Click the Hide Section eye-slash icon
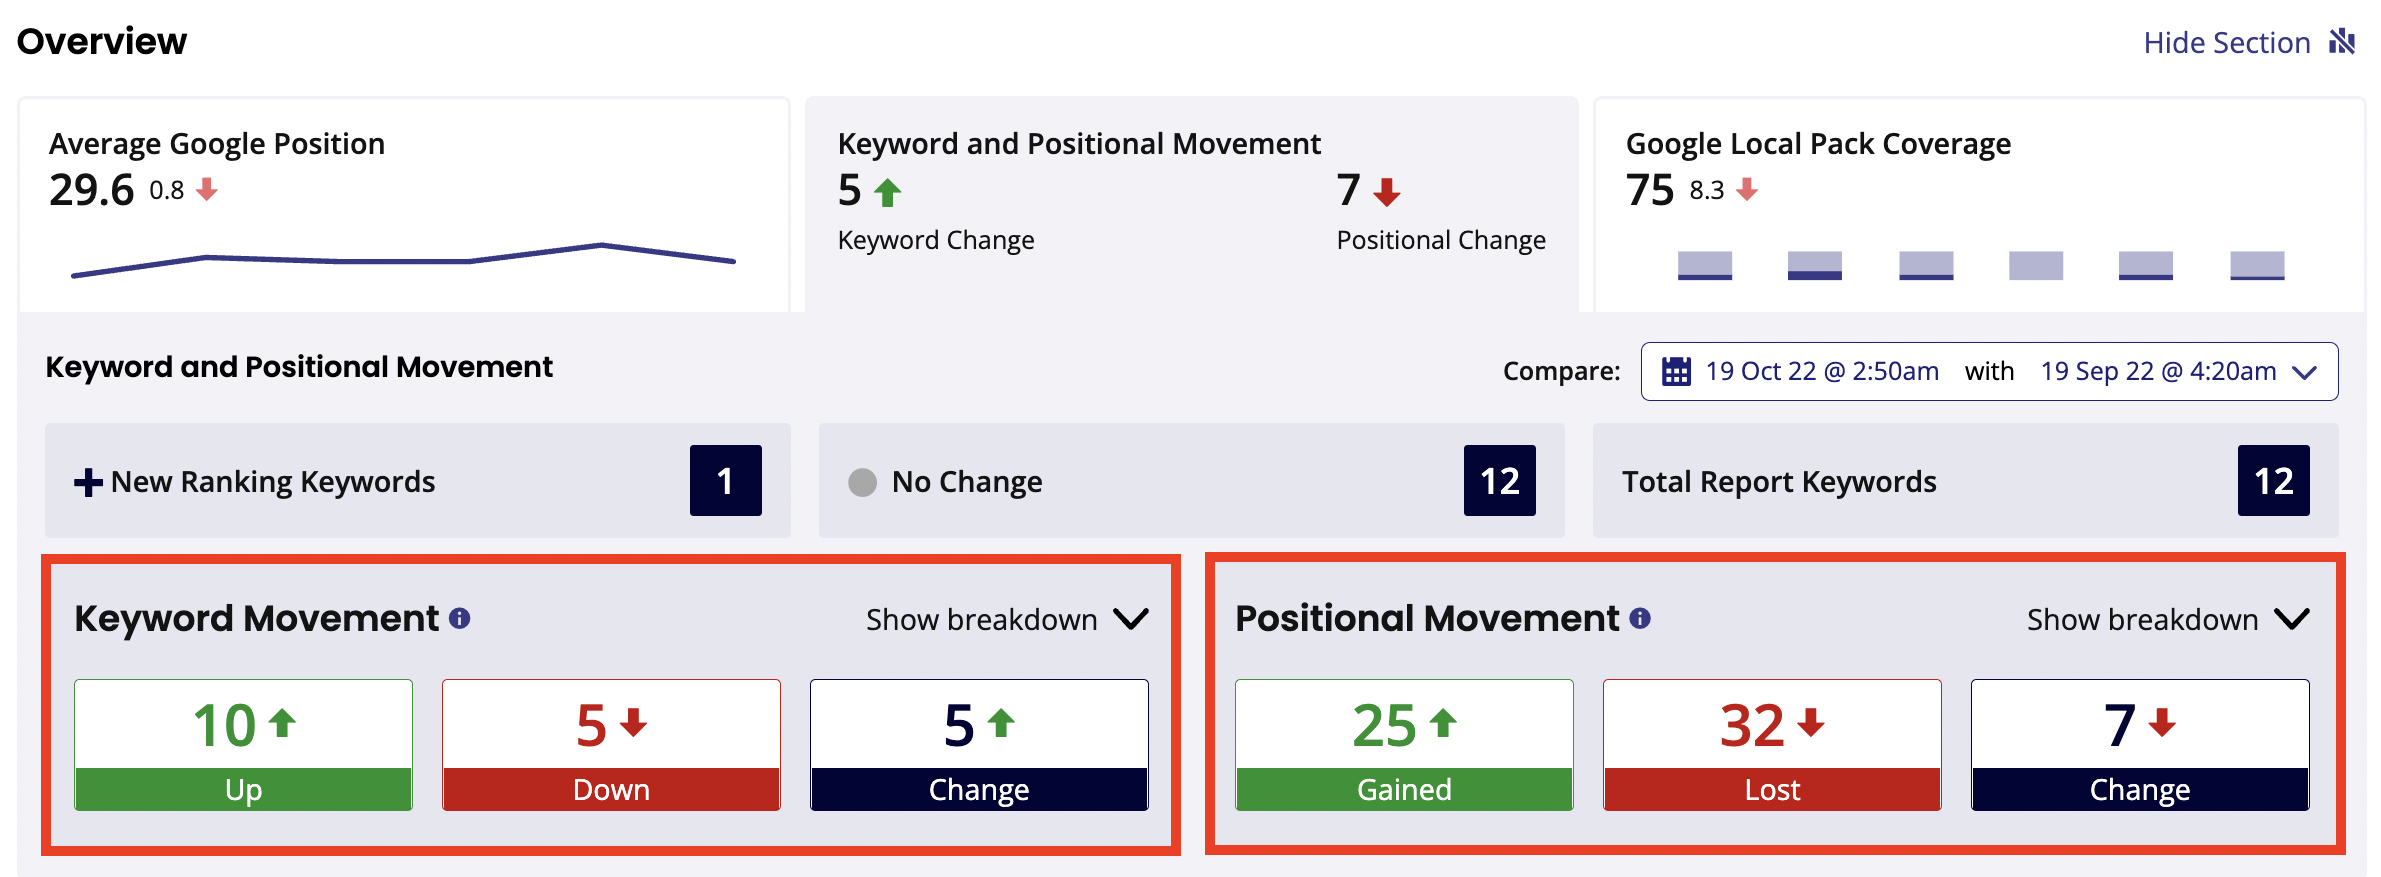2381x877 pixels. coord(2342,42)
